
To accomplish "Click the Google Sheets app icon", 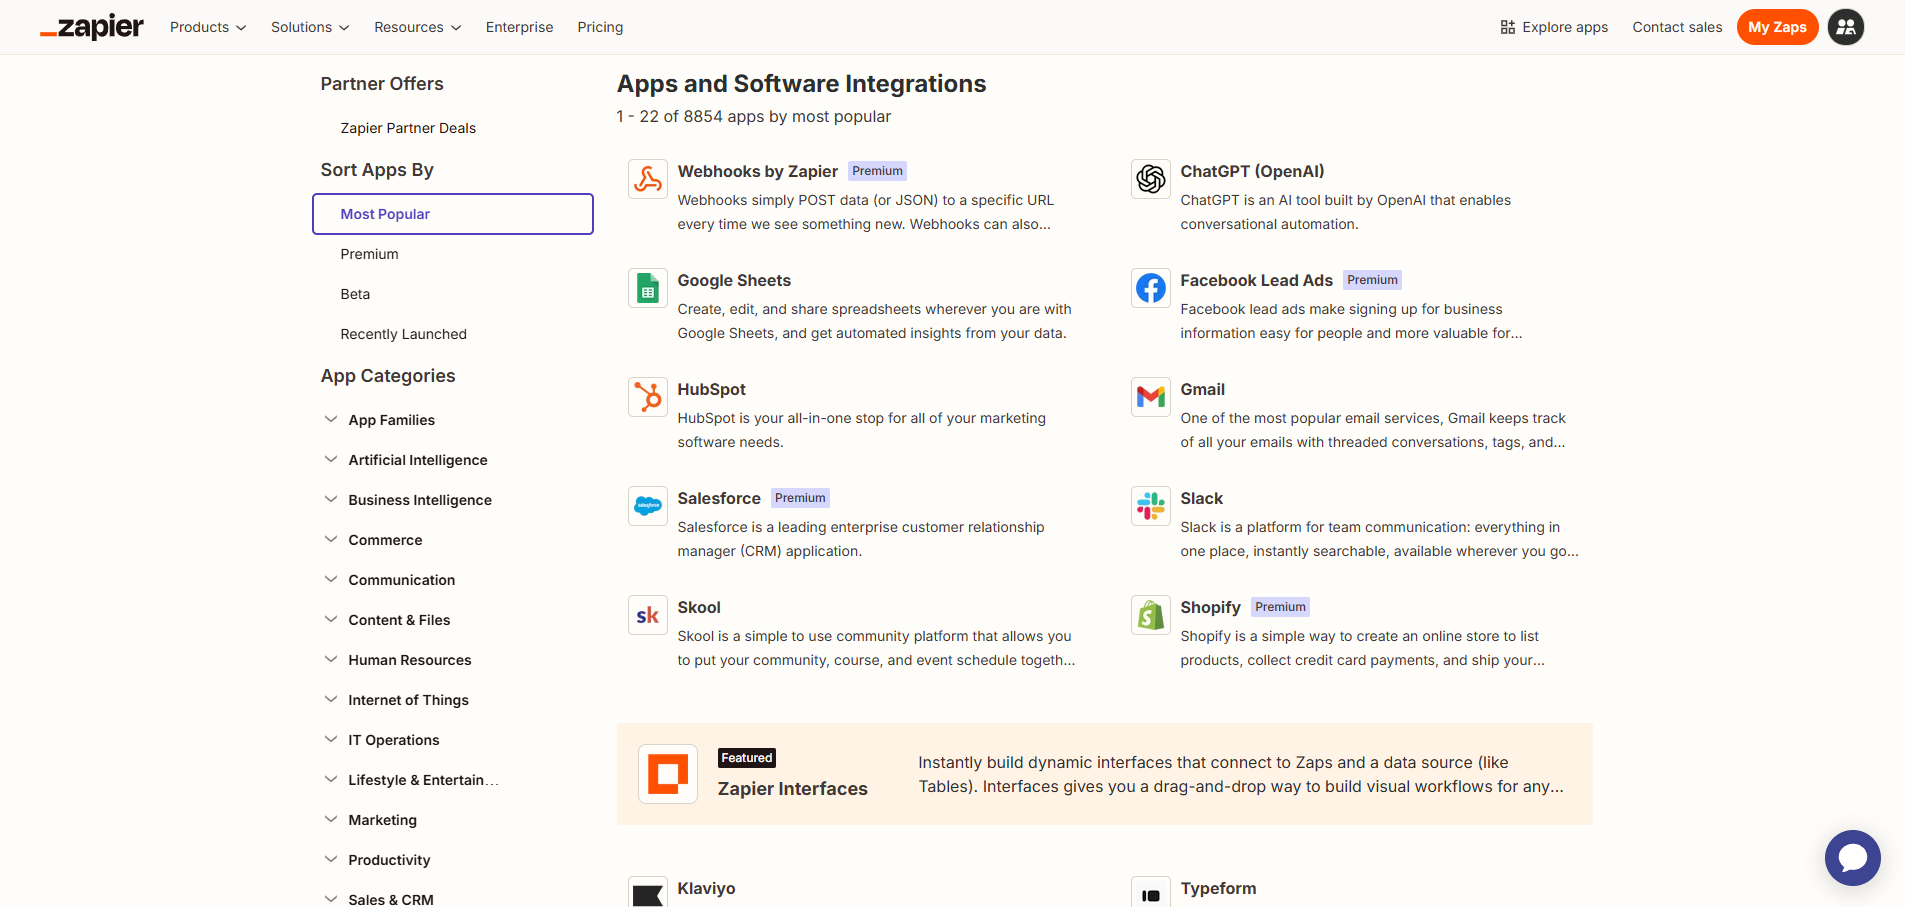I will pyautogui.click(x=647, y=289).
